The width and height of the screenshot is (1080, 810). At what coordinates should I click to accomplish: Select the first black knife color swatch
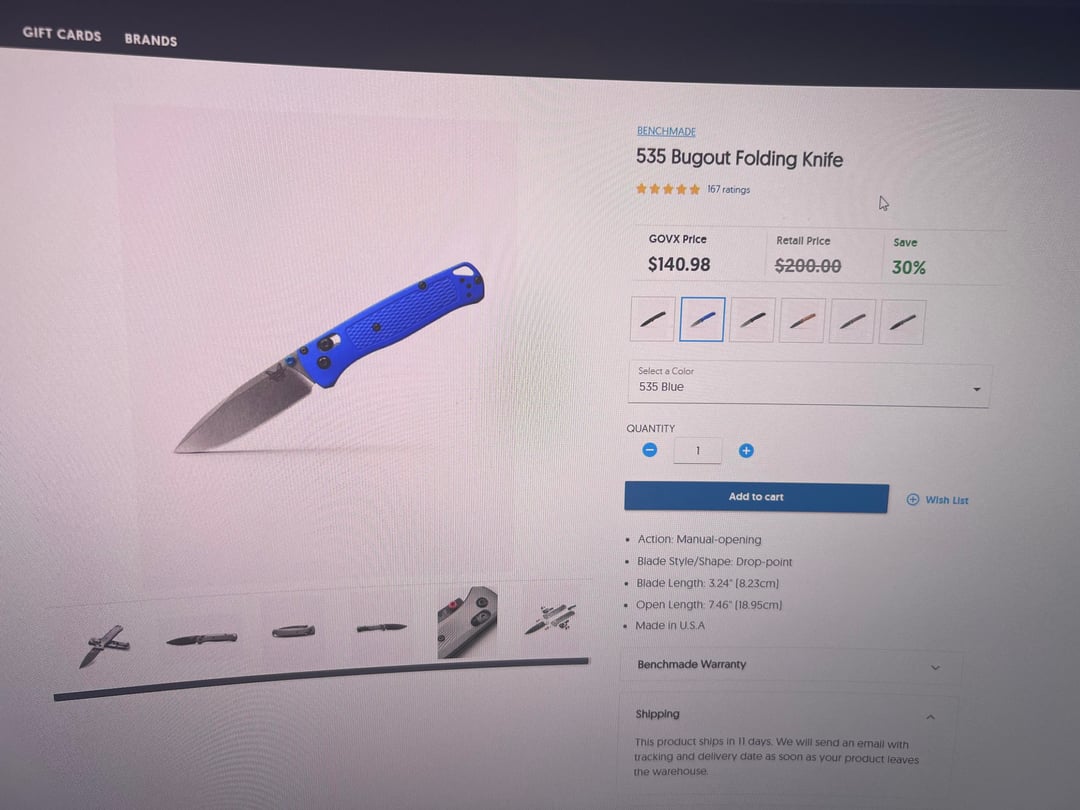652,318
